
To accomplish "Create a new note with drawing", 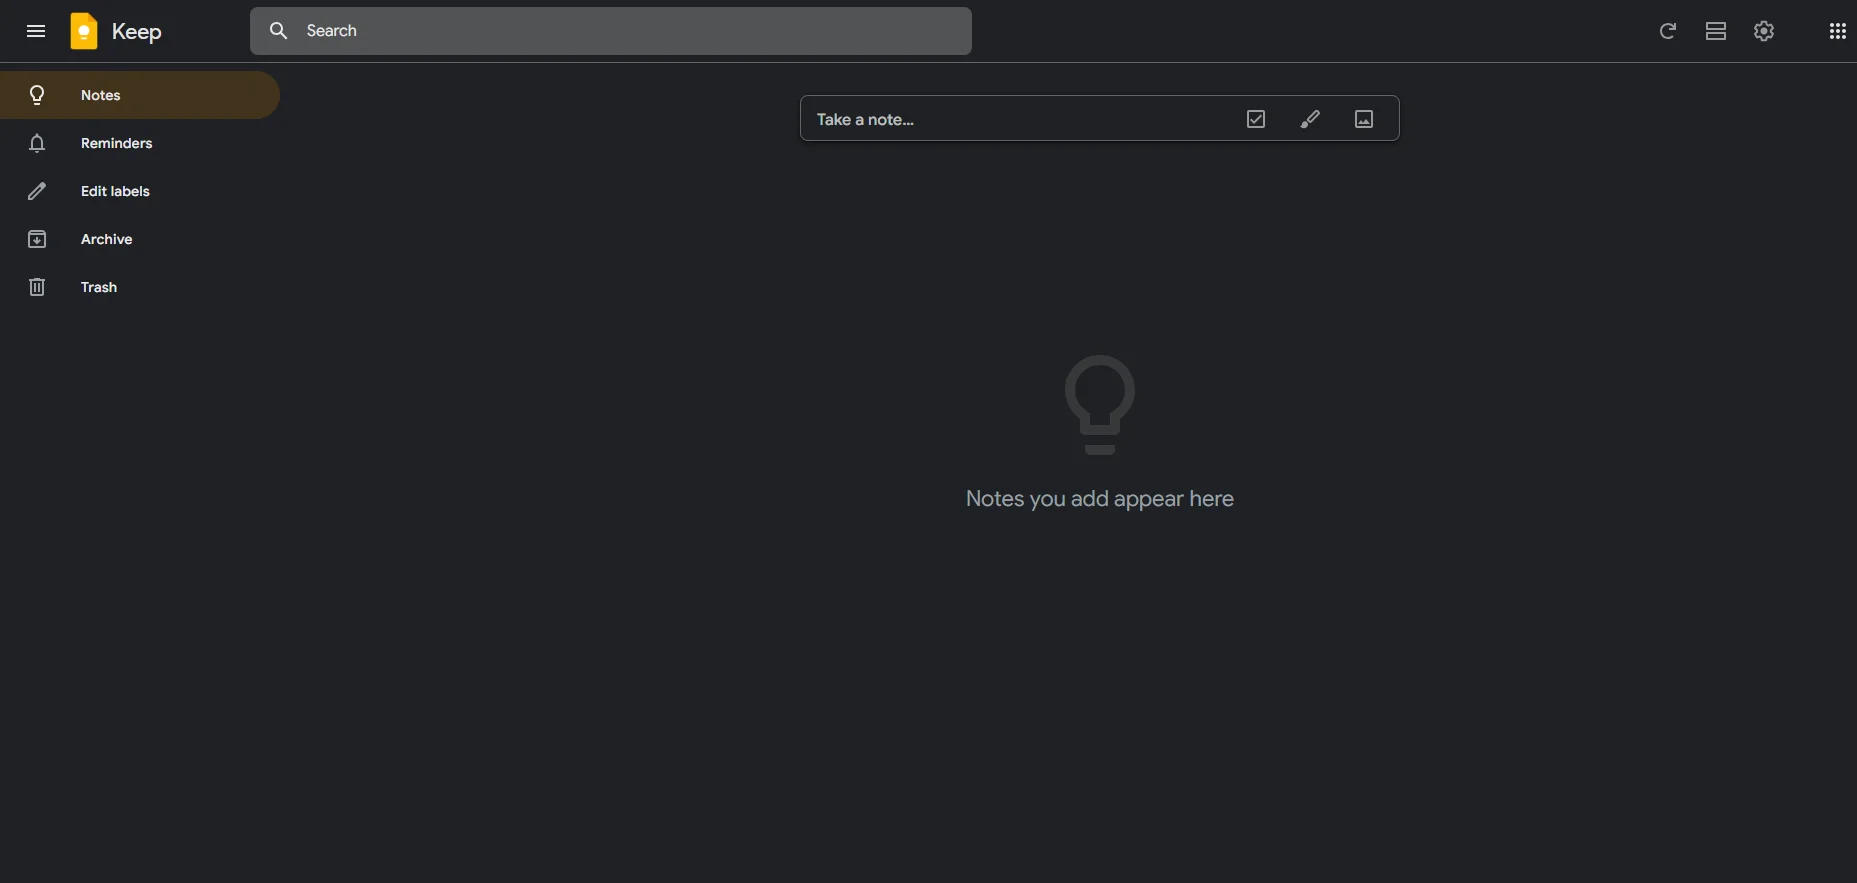I will [x=1310, y=119].
